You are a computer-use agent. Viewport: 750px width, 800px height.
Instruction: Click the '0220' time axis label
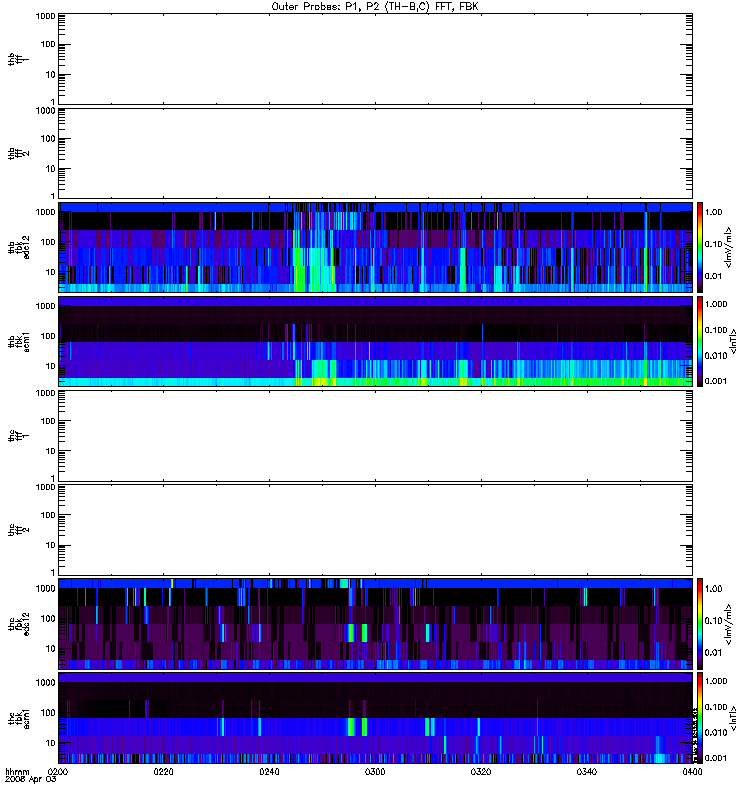point(163,771)
